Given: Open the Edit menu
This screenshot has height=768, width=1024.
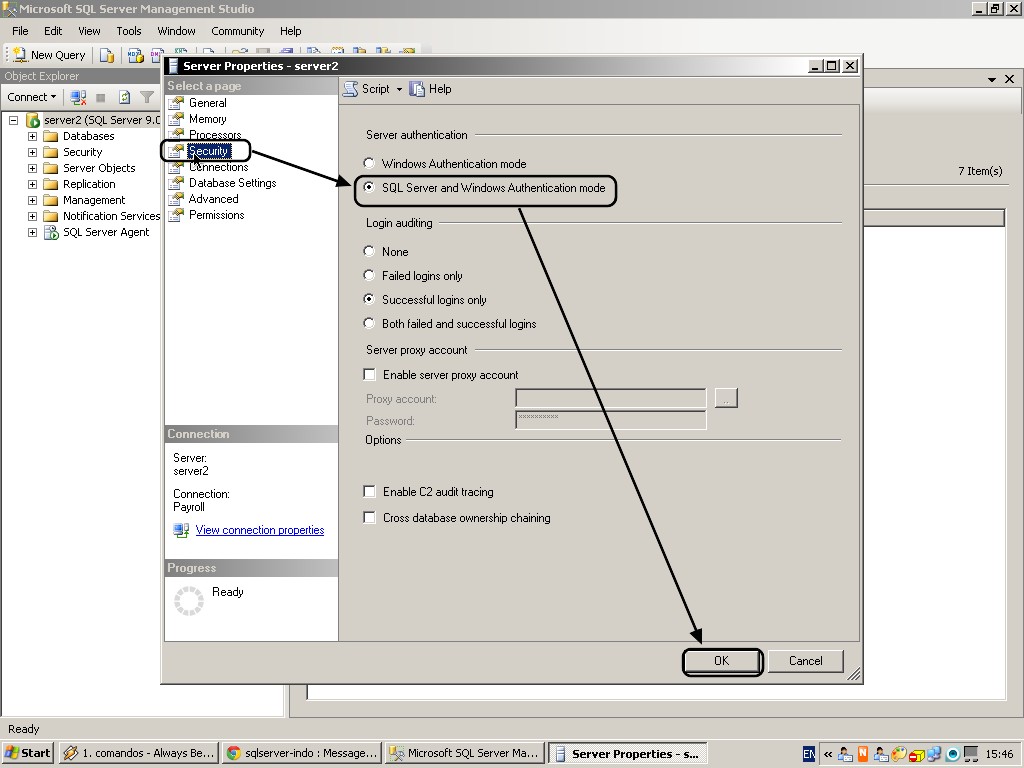Looking at the screenshot, I should coord(53,31).
